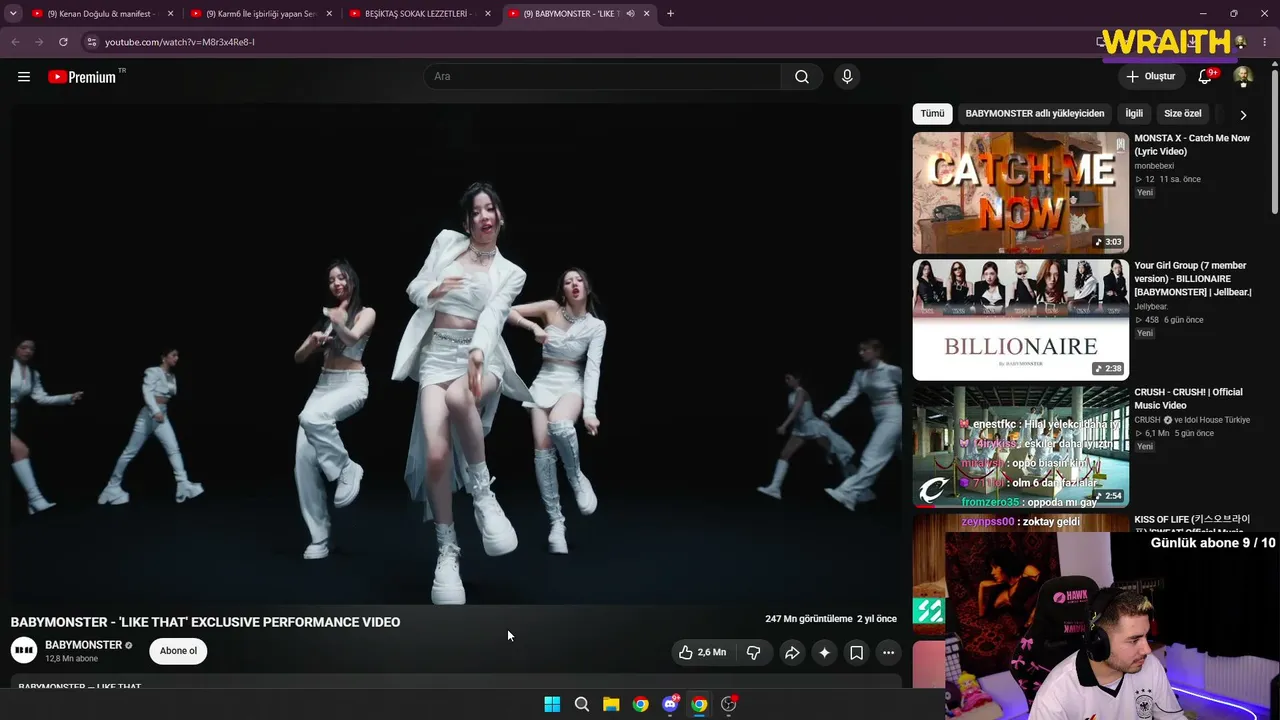Click the Abone ol subscribe button
The image size is (1280, 720).
pyautogui.click(x=178, y=651)
